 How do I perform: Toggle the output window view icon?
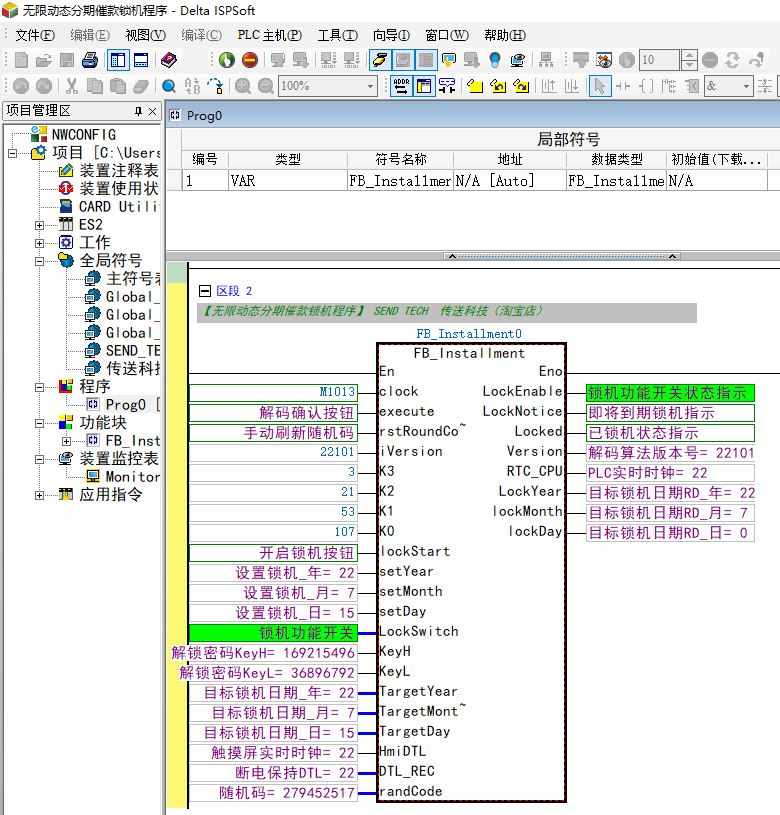pyautogui.click(x=141, y=60)
